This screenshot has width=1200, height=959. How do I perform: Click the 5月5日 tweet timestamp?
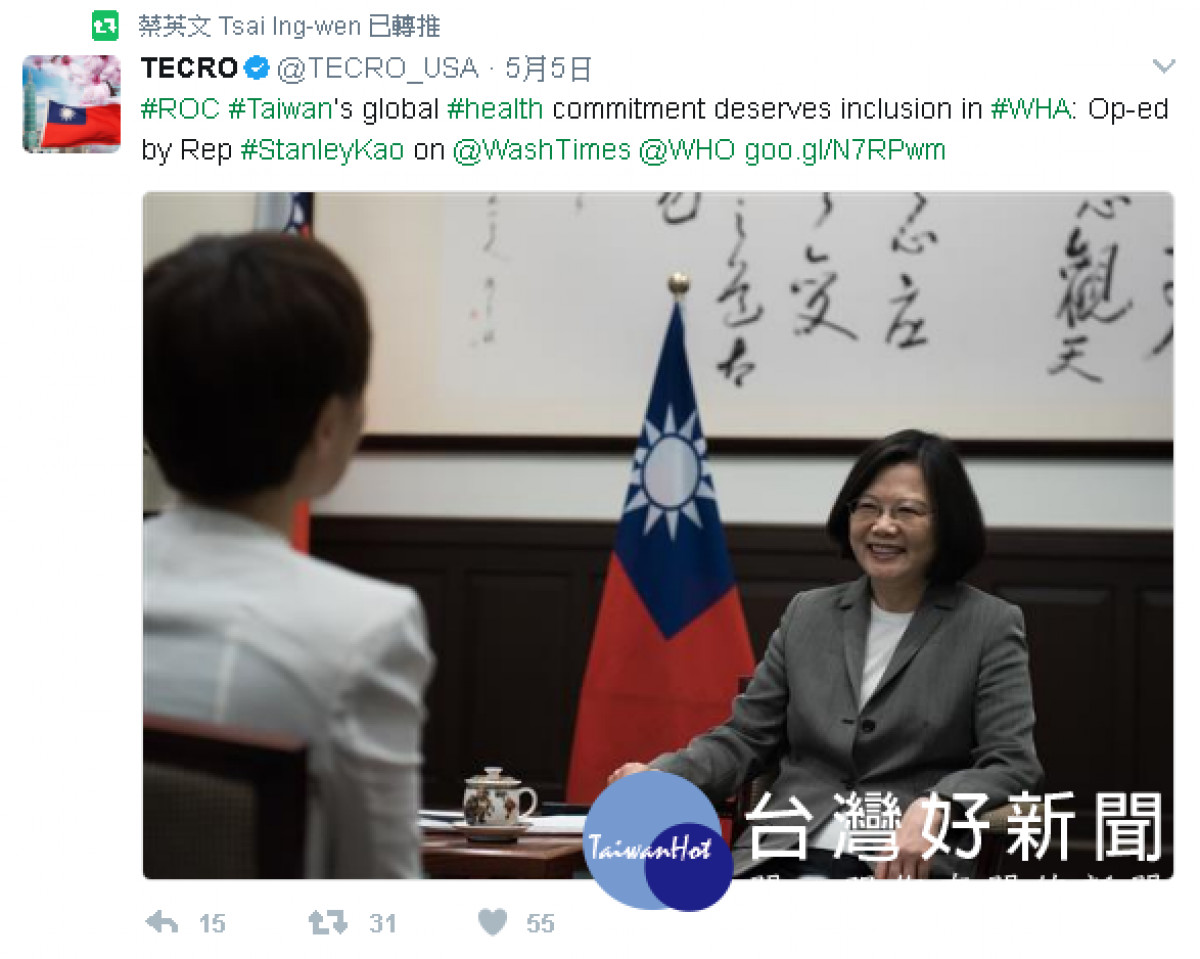pos(549,68)
